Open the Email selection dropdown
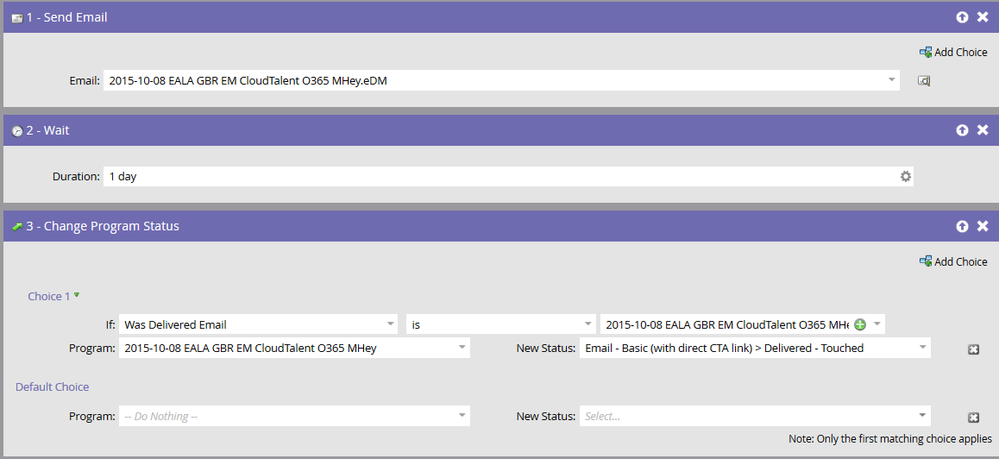 890,80
